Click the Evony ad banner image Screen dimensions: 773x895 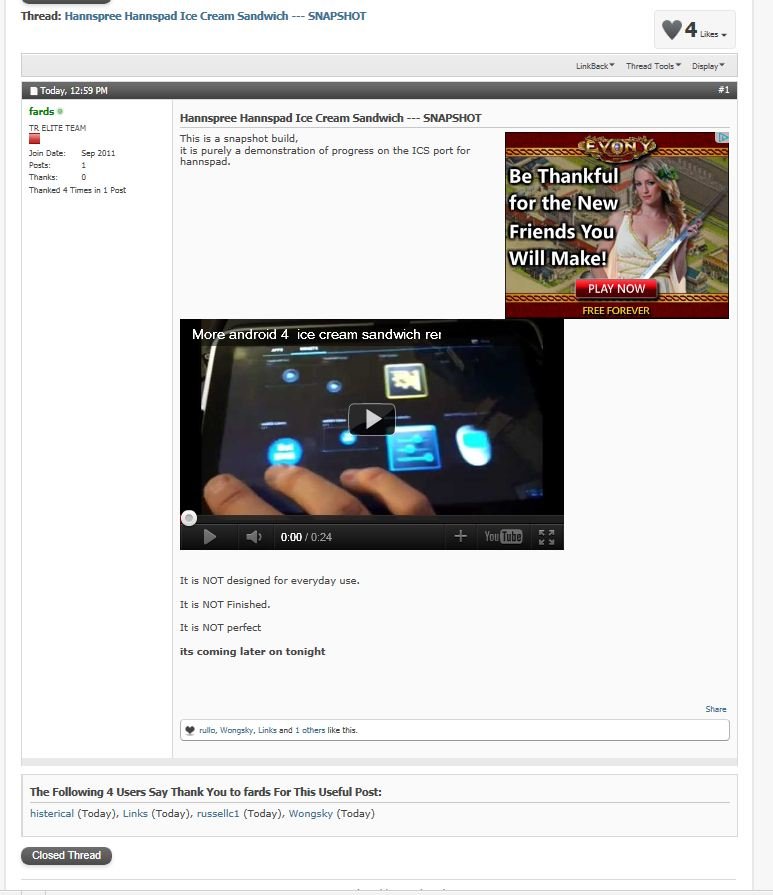[x=617, y=225]
